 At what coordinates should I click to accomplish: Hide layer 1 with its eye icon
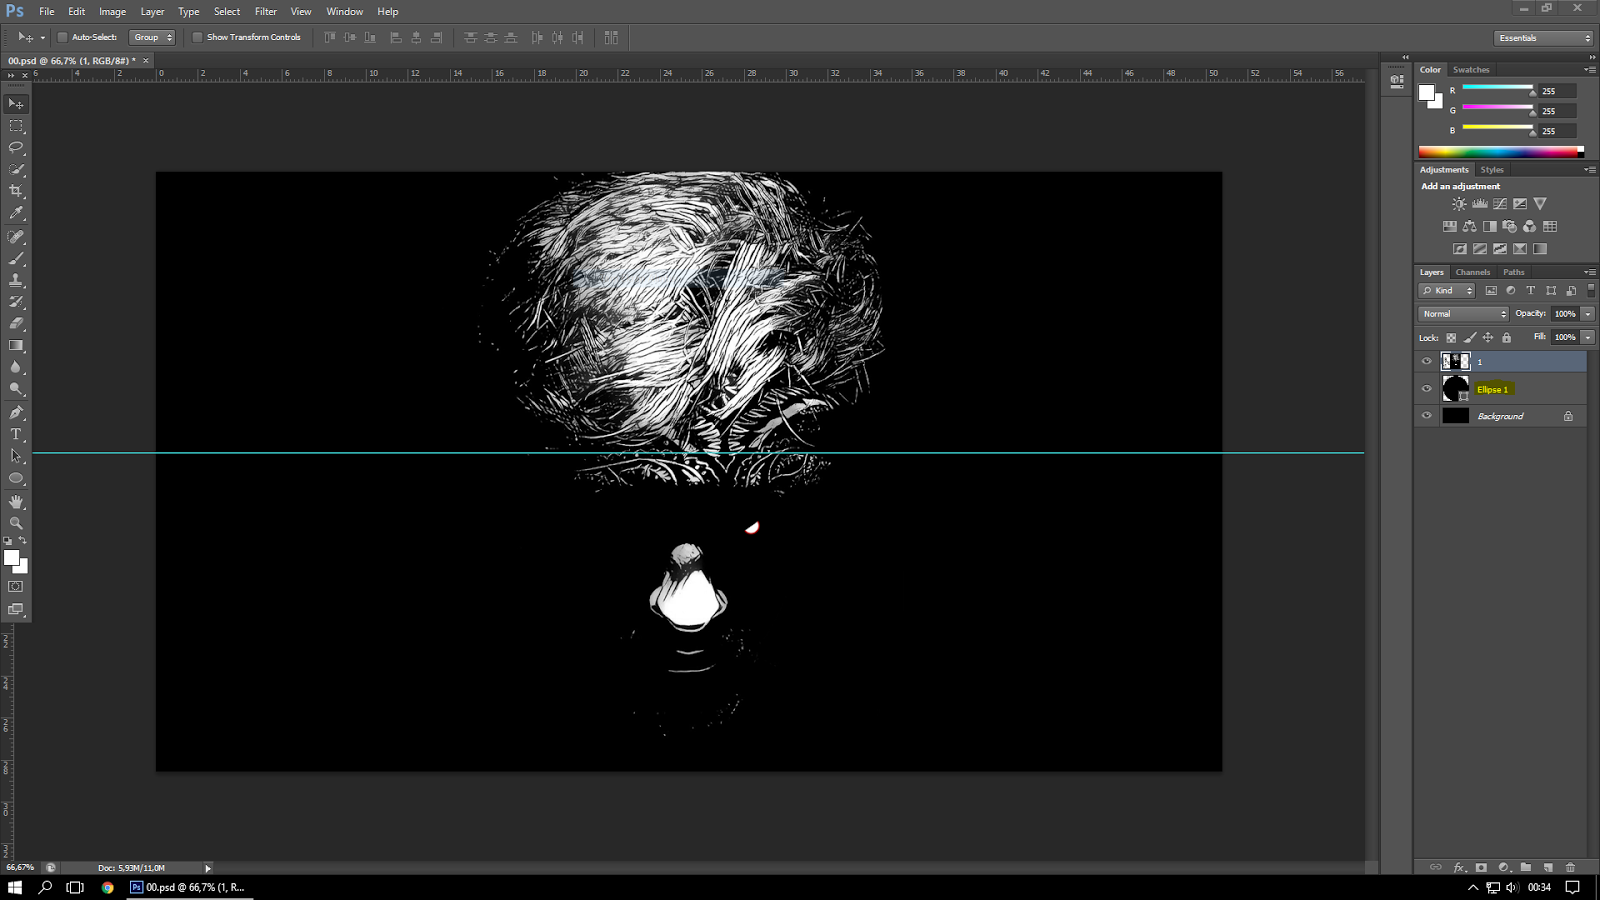(1427, 362)
